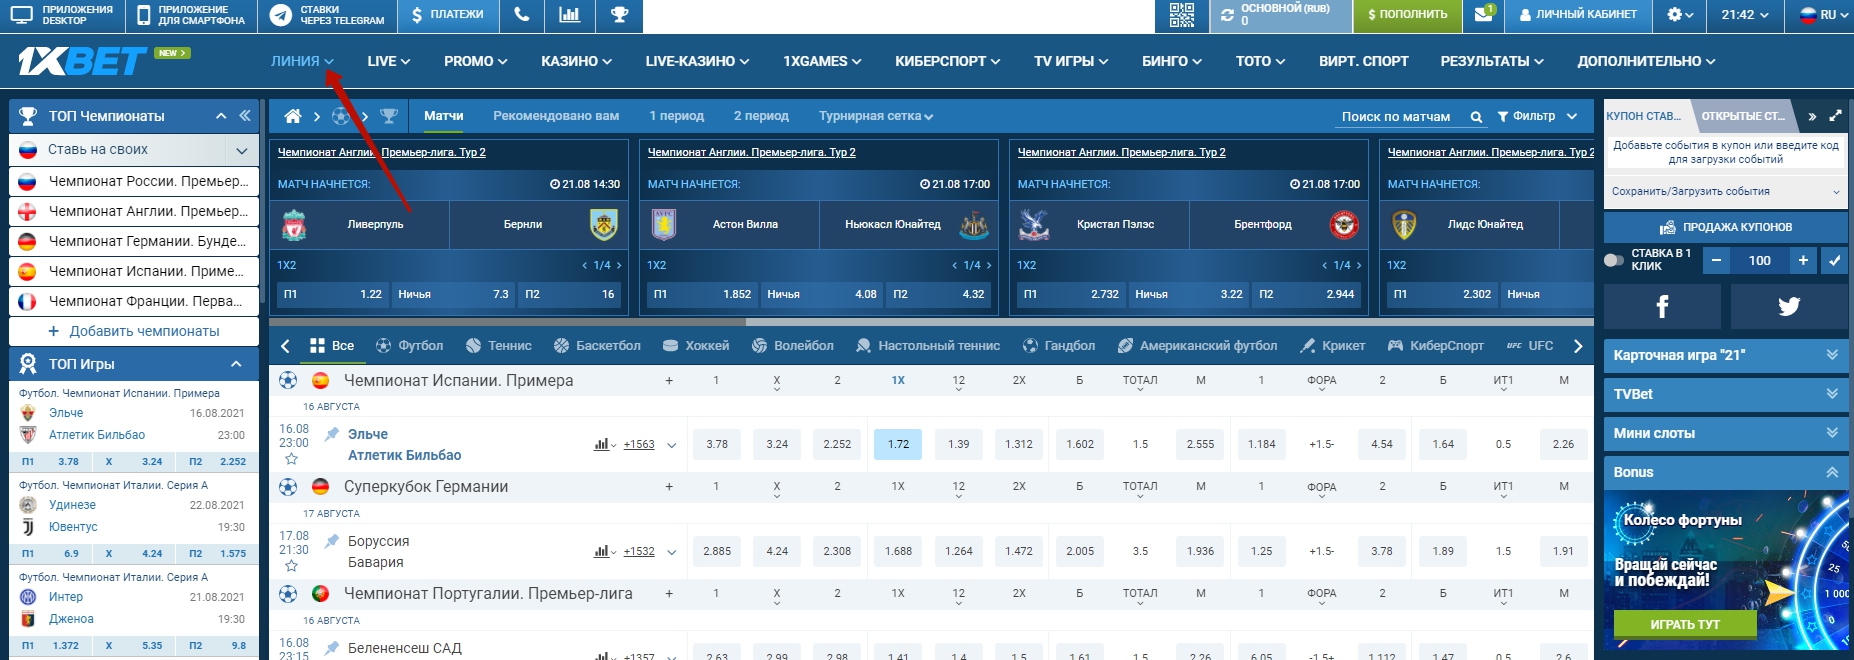Select the Теннис sport filter

[498, 346]
